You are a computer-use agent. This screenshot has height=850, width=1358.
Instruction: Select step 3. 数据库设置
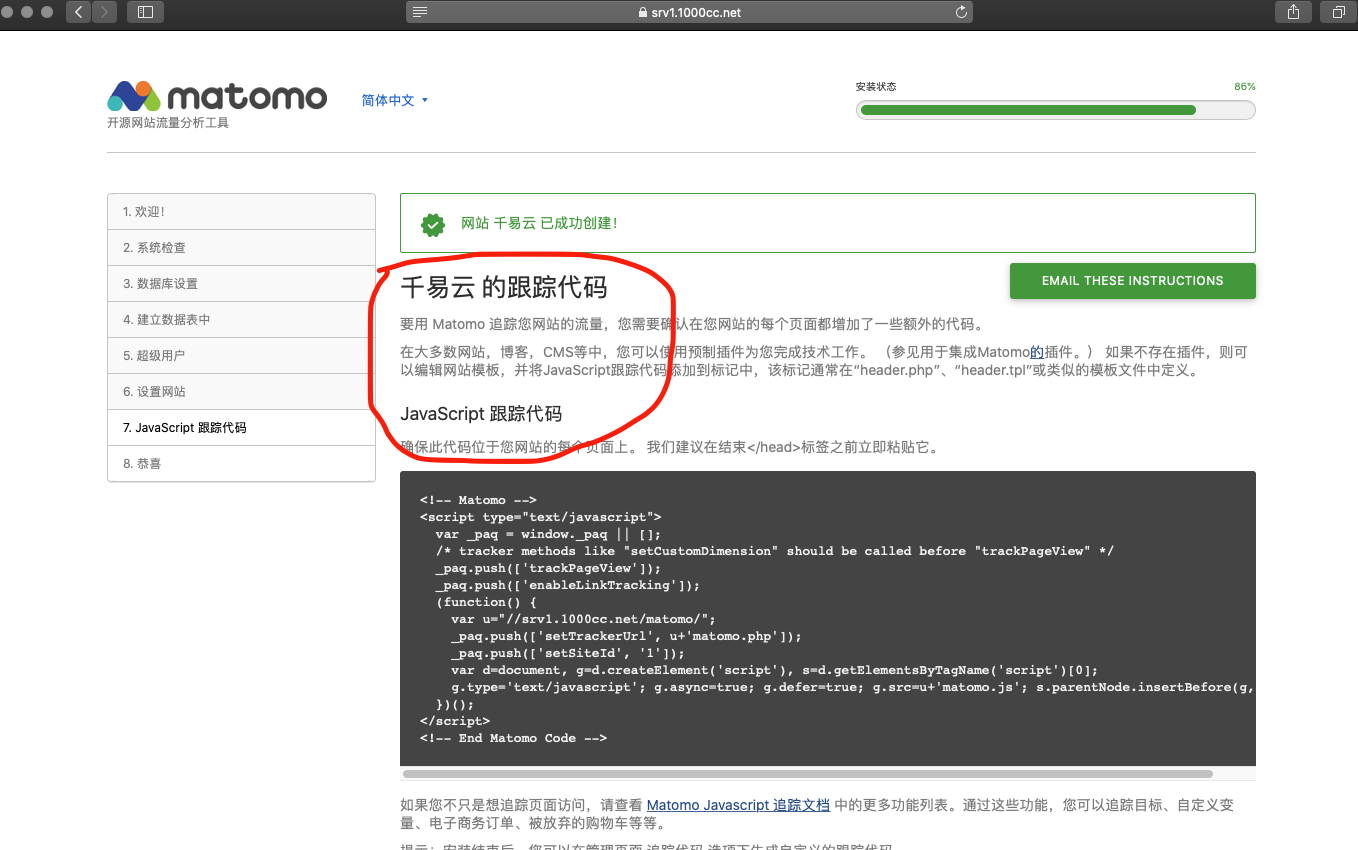point(241,284)
